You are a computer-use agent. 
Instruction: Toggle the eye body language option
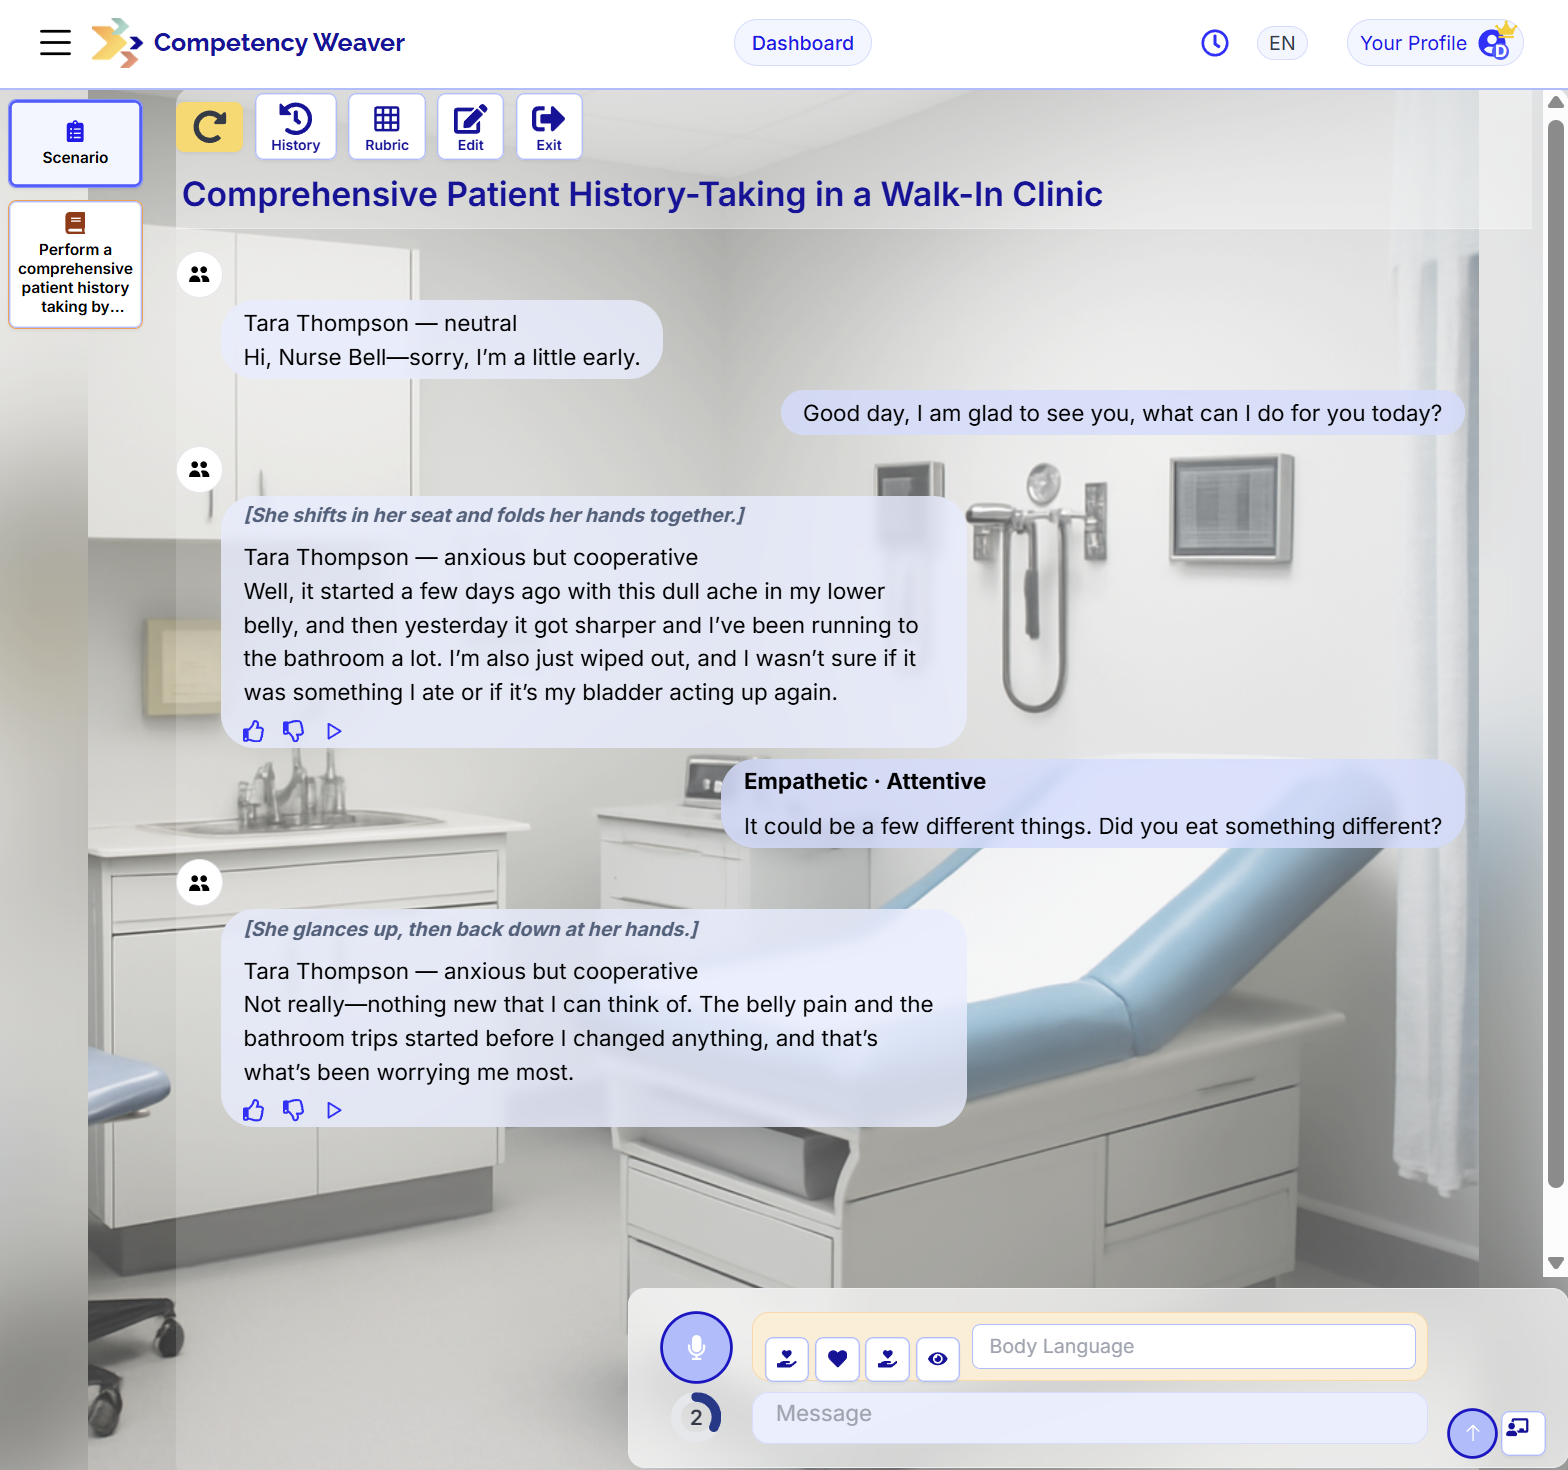pyautogui.click(x=938, y=1359)
